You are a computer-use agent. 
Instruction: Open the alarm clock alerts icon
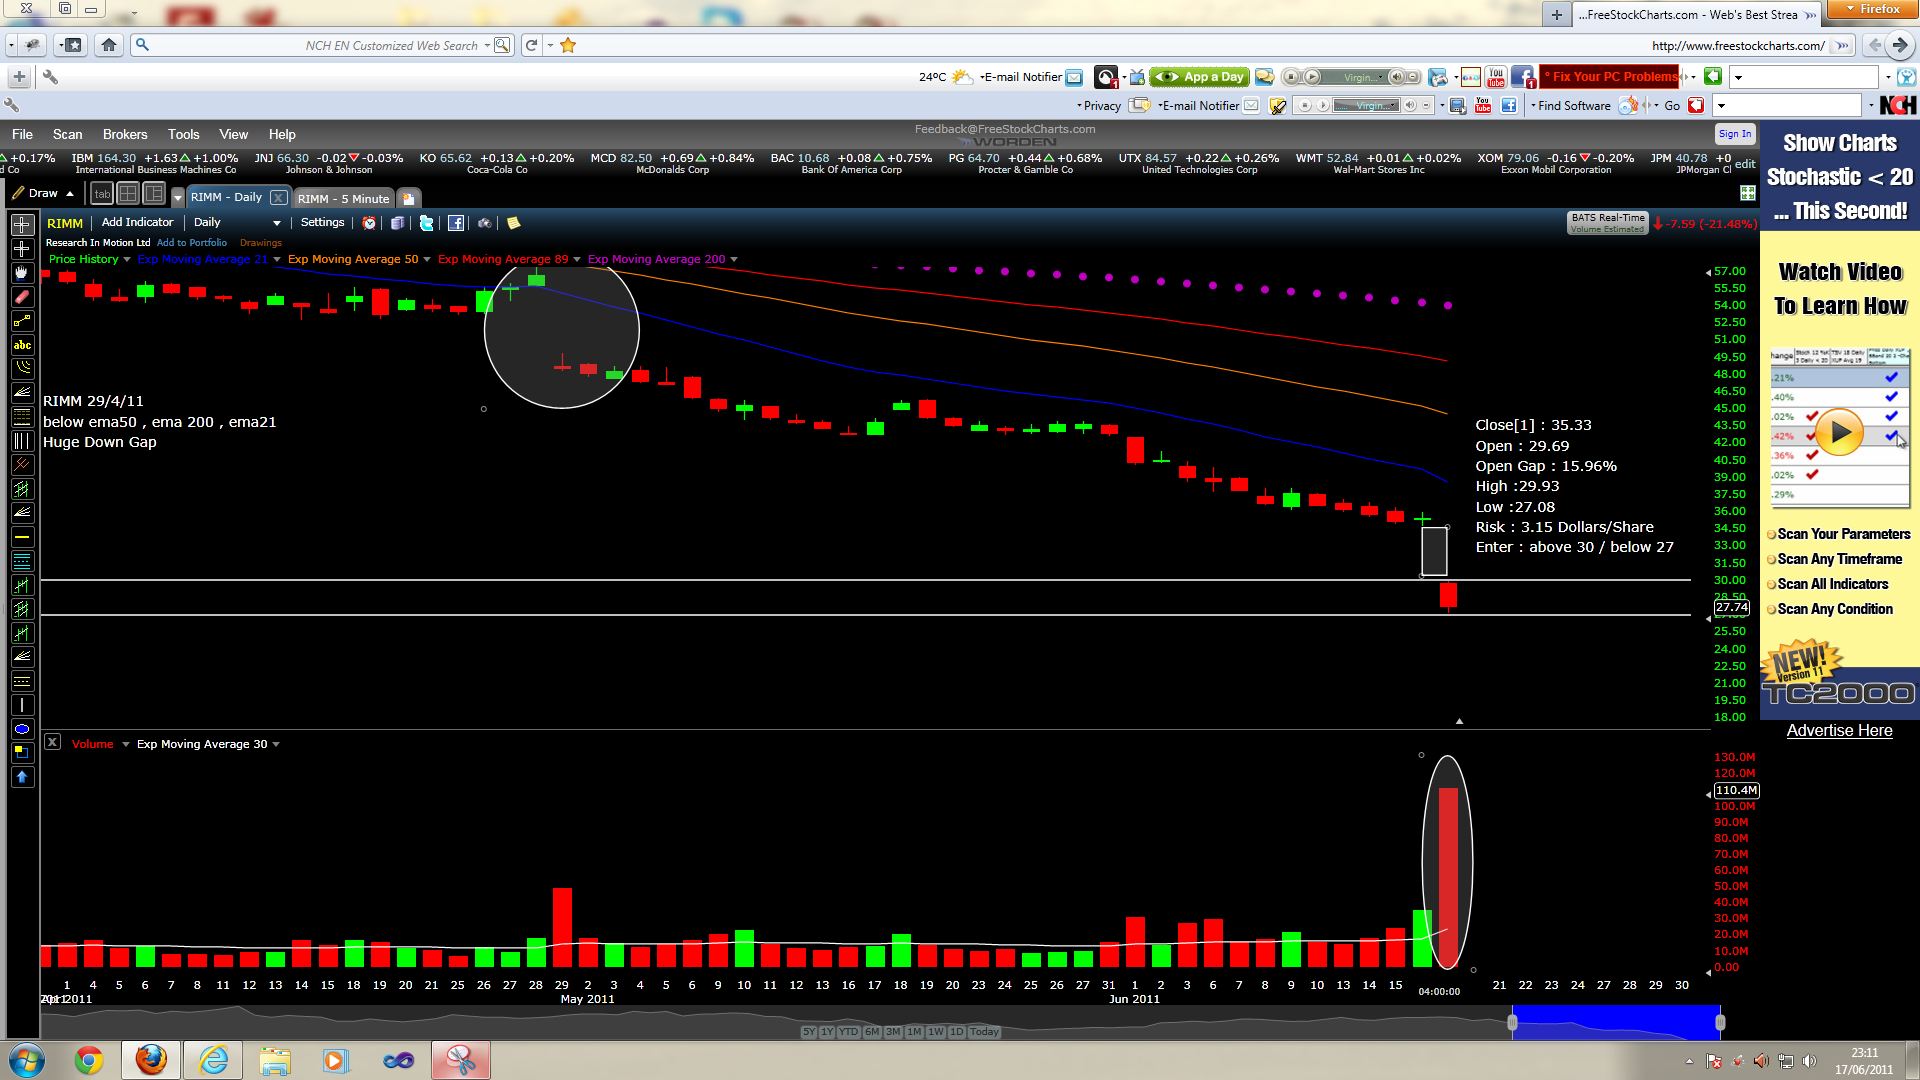tap(369, 223)
